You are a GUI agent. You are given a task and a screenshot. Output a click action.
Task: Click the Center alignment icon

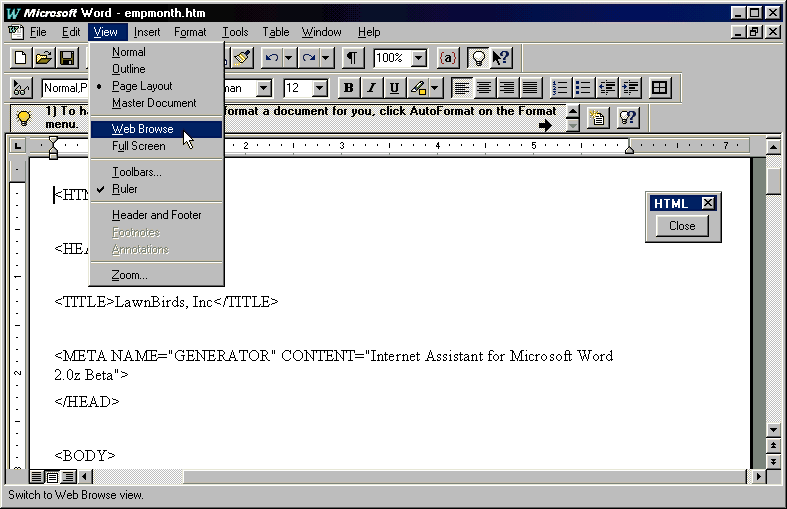pyautogui.click(x=484, y=88)
